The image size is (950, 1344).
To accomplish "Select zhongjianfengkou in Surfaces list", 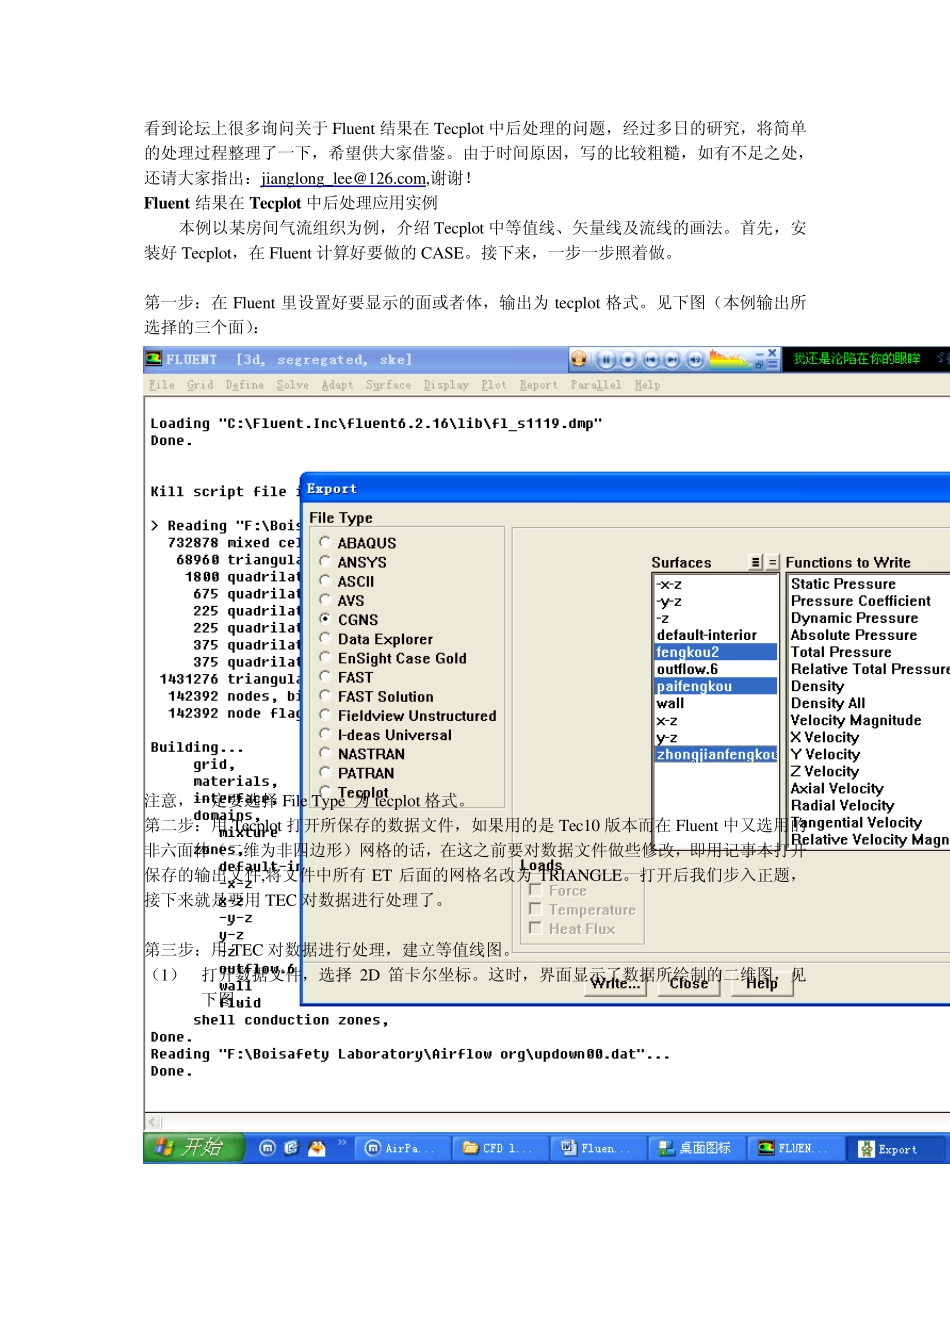I will point(715,754).
